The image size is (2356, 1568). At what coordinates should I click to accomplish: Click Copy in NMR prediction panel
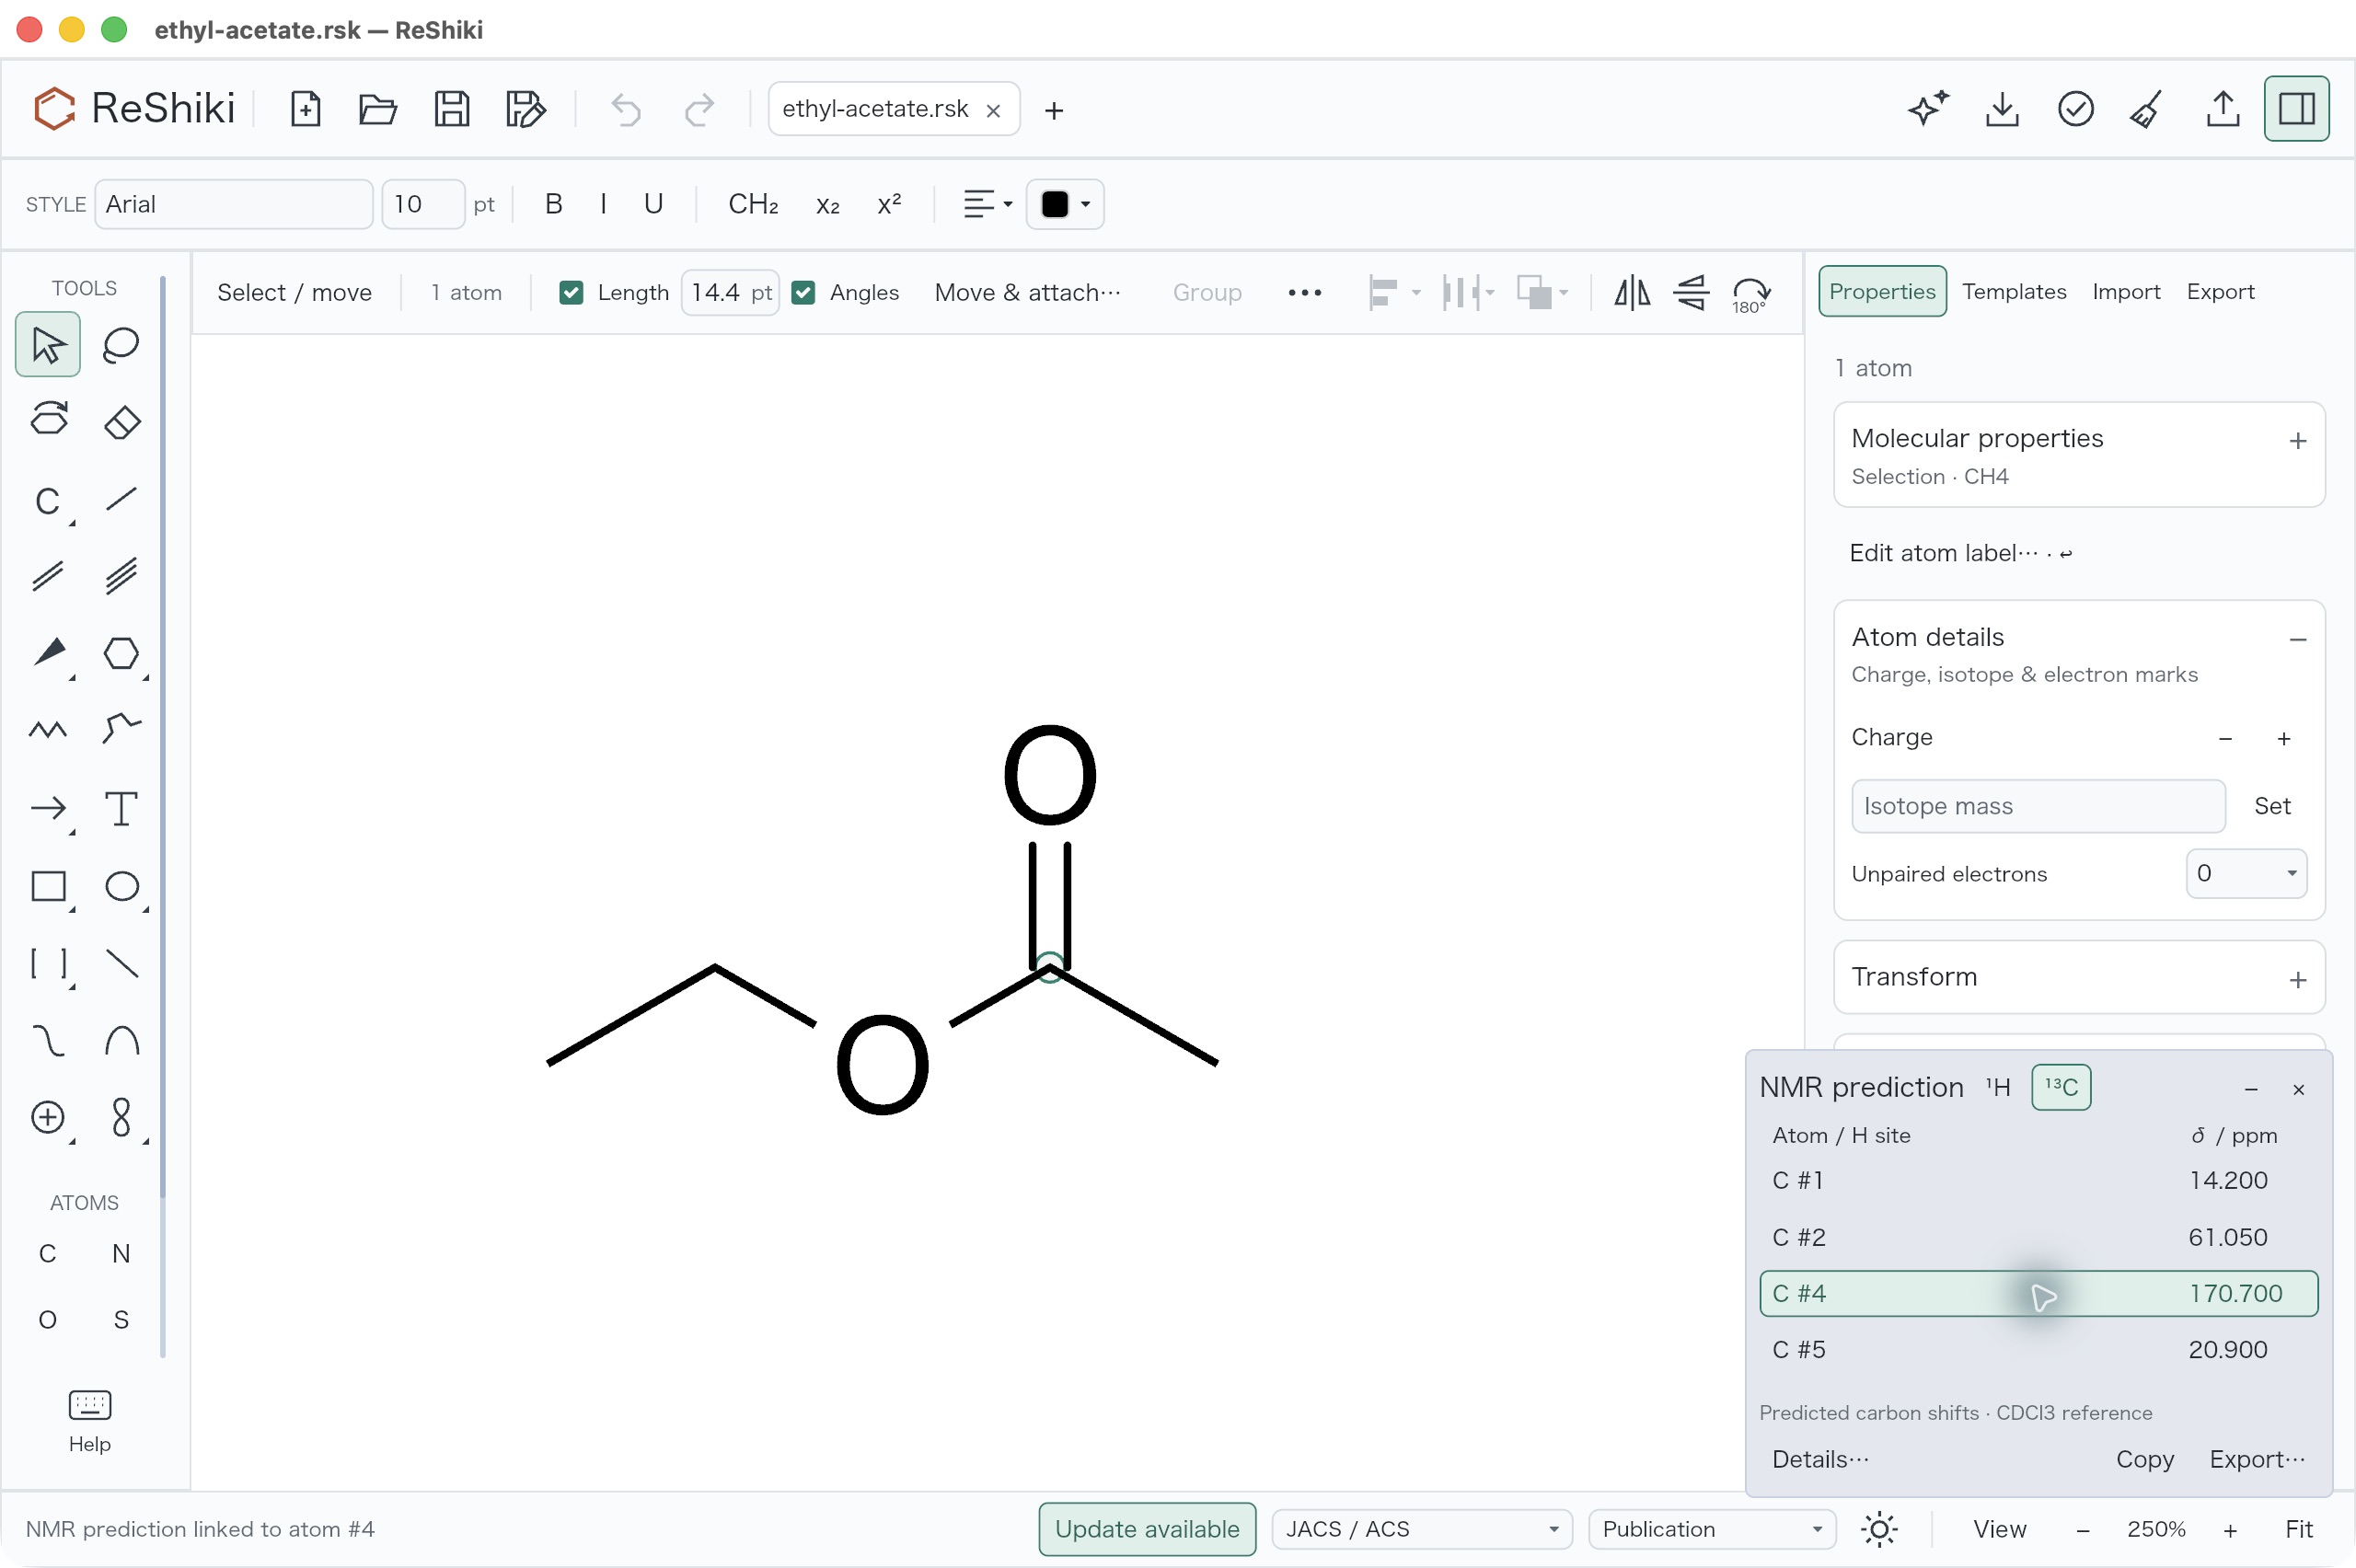(2145, 1459)
